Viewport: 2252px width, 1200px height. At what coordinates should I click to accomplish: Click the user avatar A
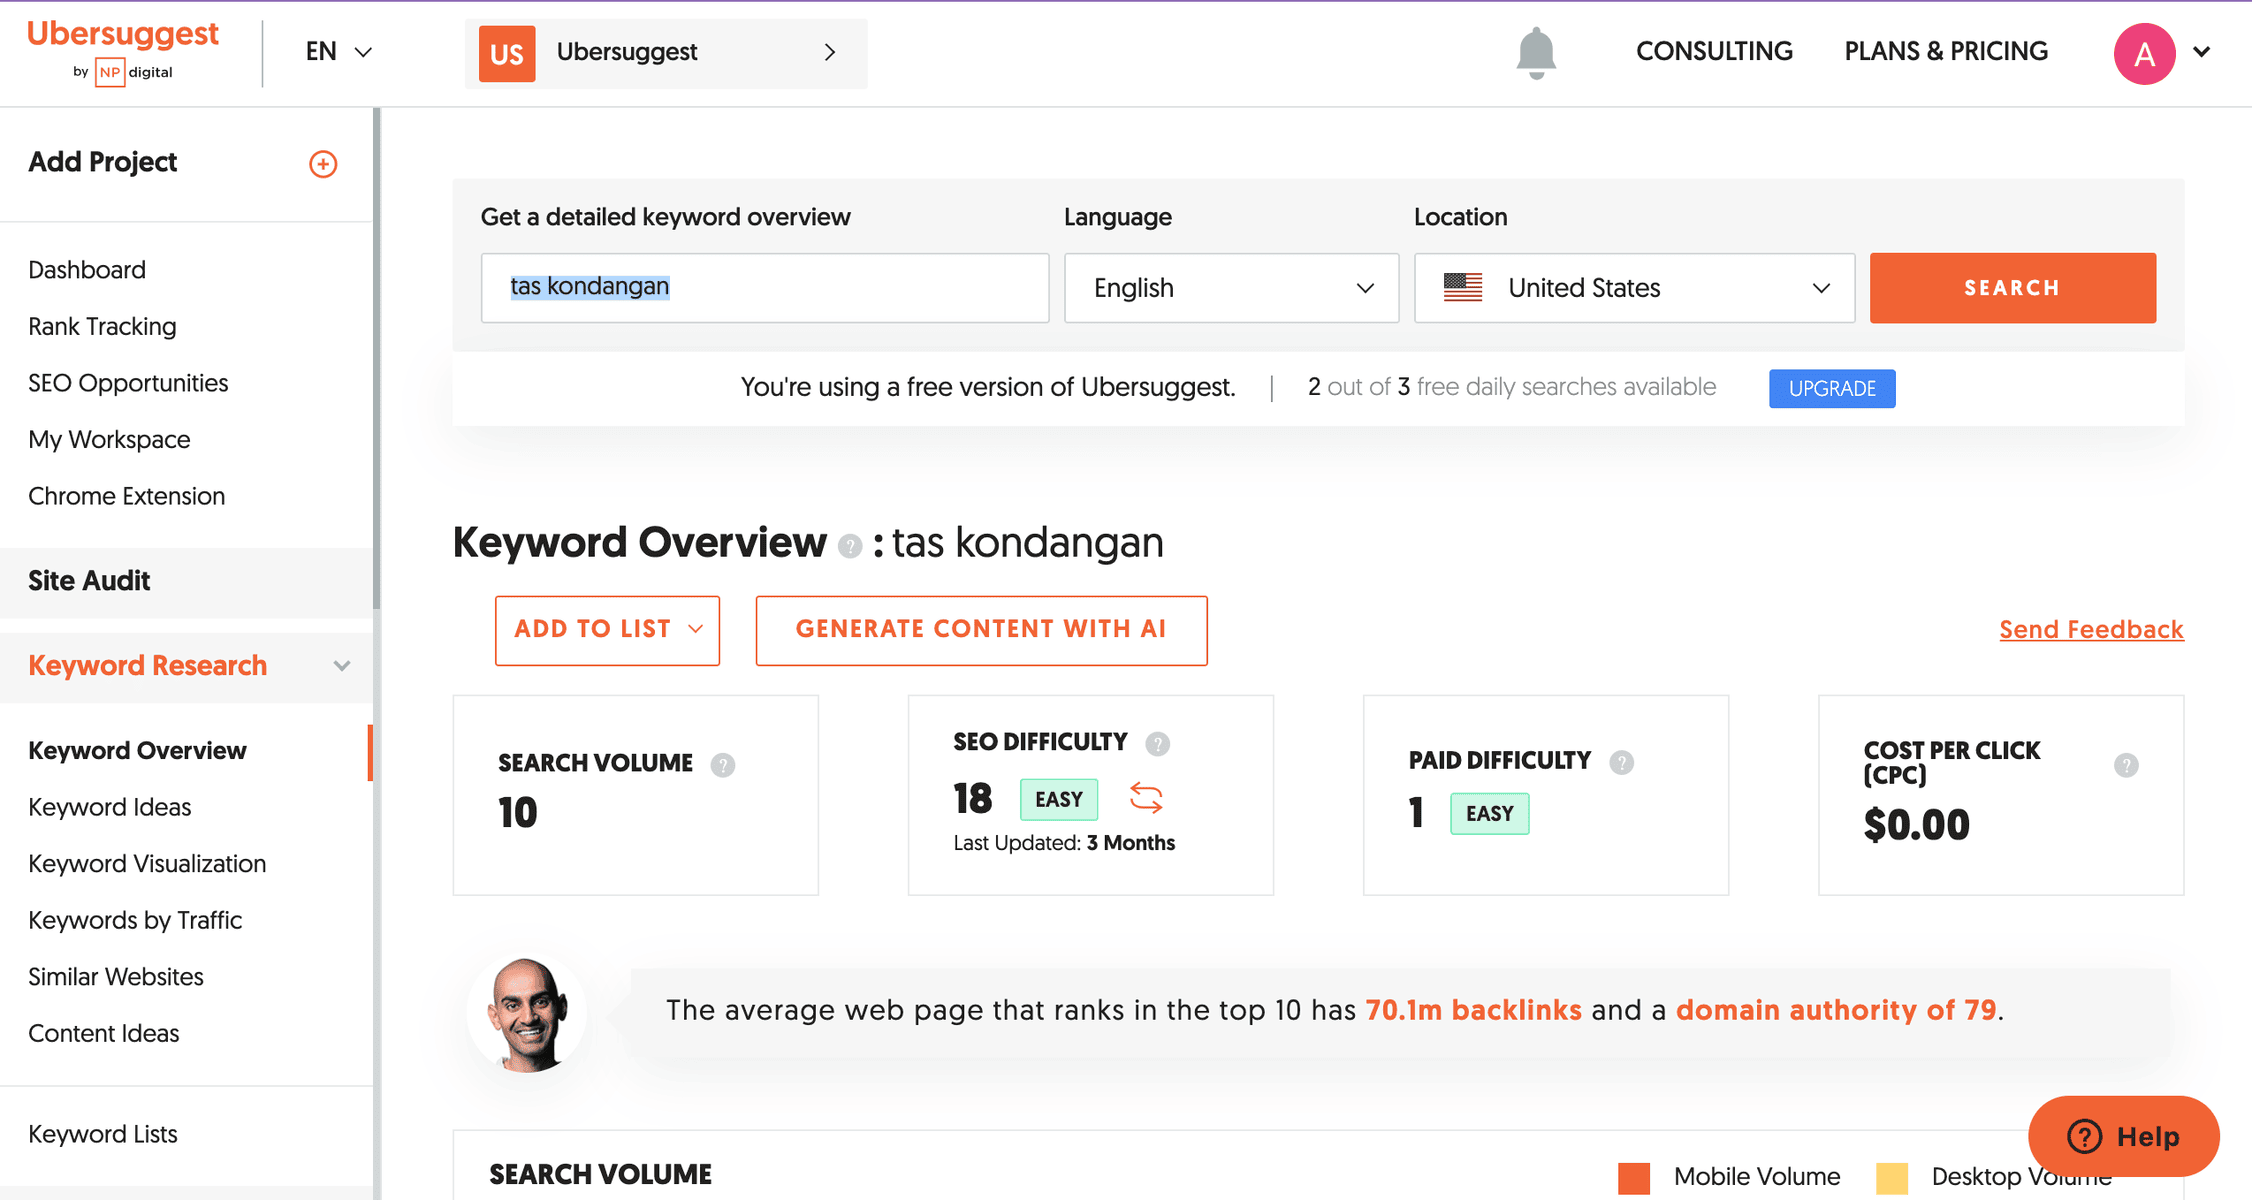pyautogui.click(x=2144, y=53)
